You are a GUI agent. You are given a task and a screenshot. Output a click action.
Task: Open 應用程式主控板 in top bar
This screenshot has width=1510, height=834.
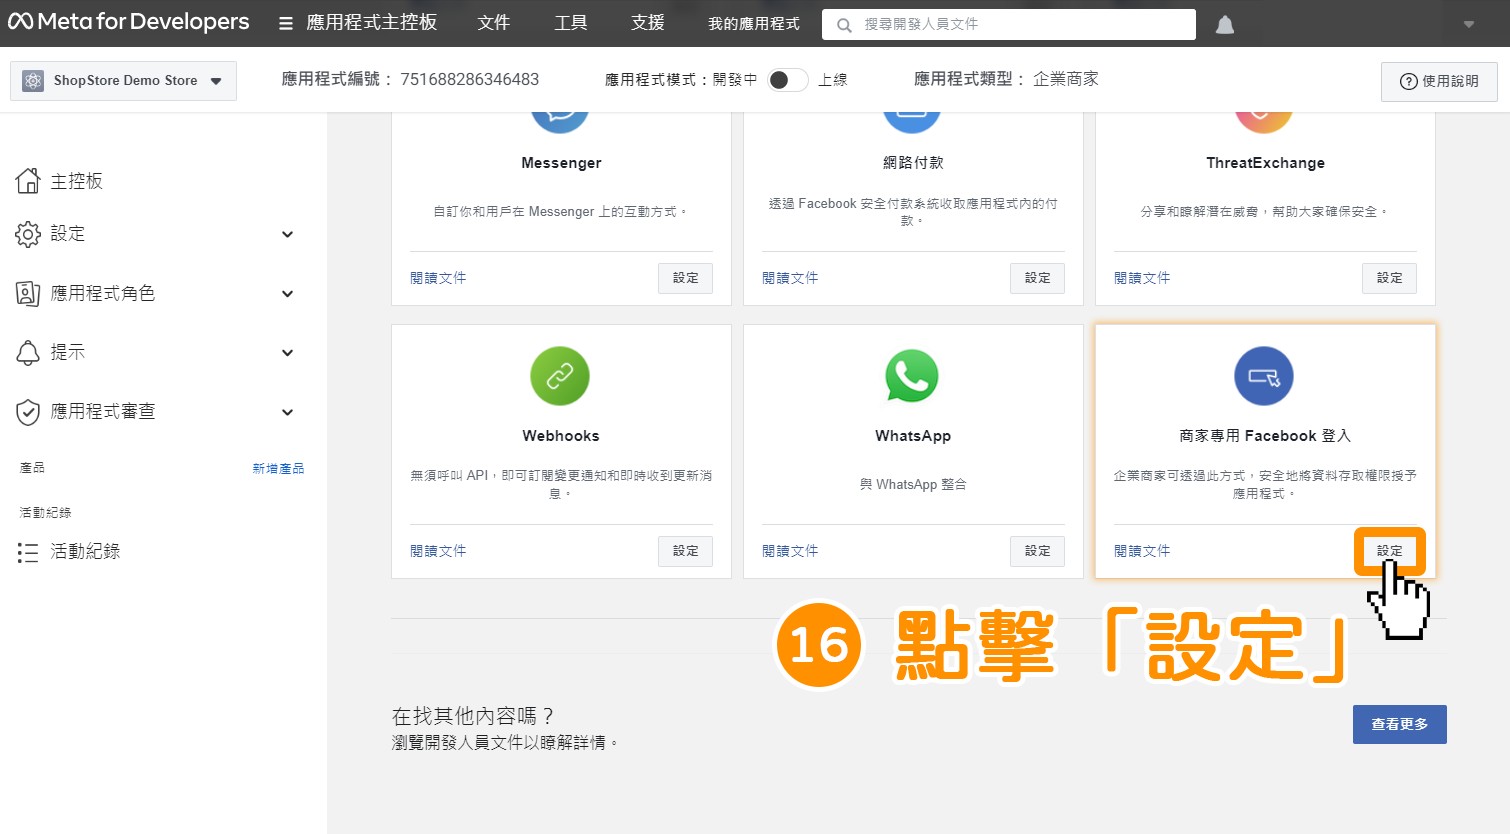pos(372,23)
